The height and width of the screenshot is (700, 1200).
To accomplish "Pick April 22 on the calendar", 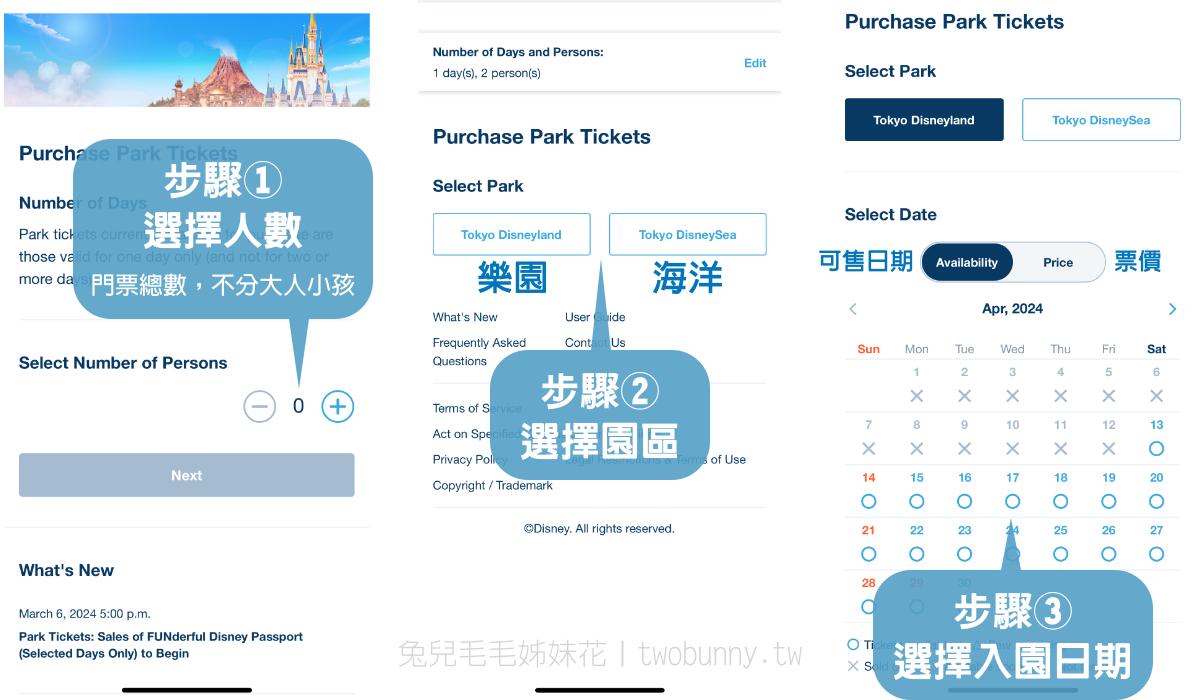I will click(917, 543).
